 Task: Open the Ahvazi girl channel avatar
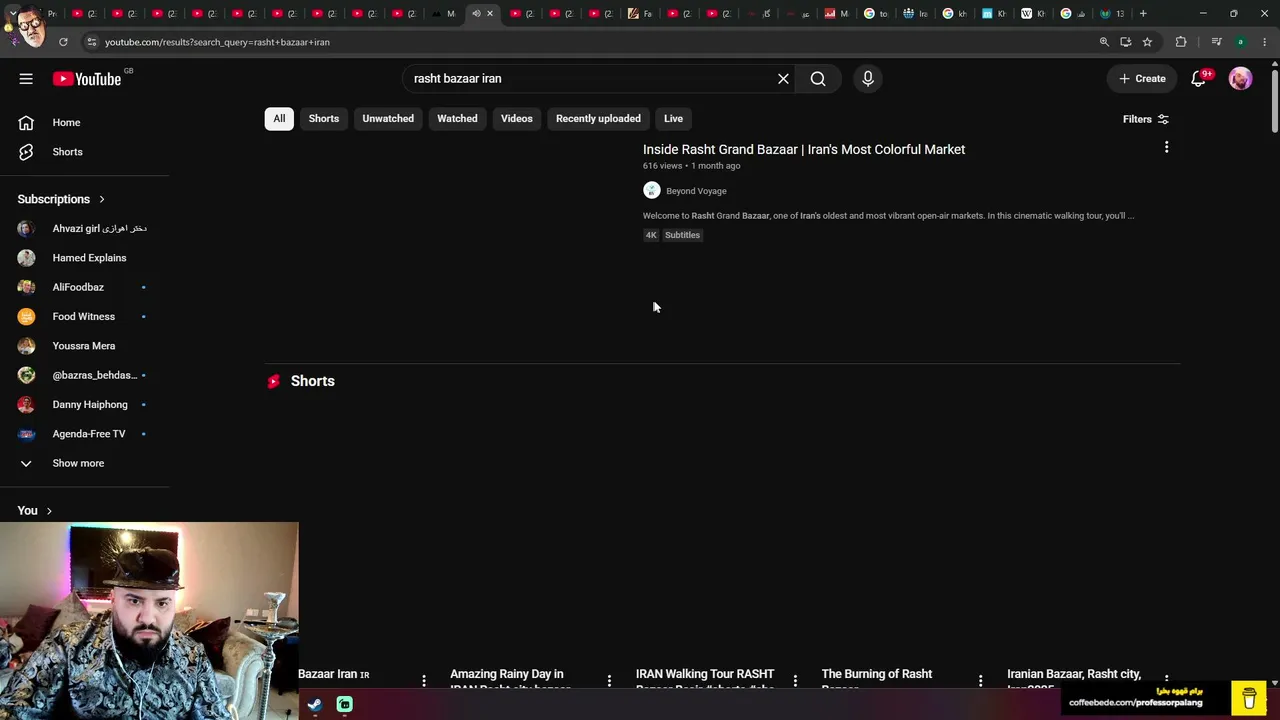point(26,228)
